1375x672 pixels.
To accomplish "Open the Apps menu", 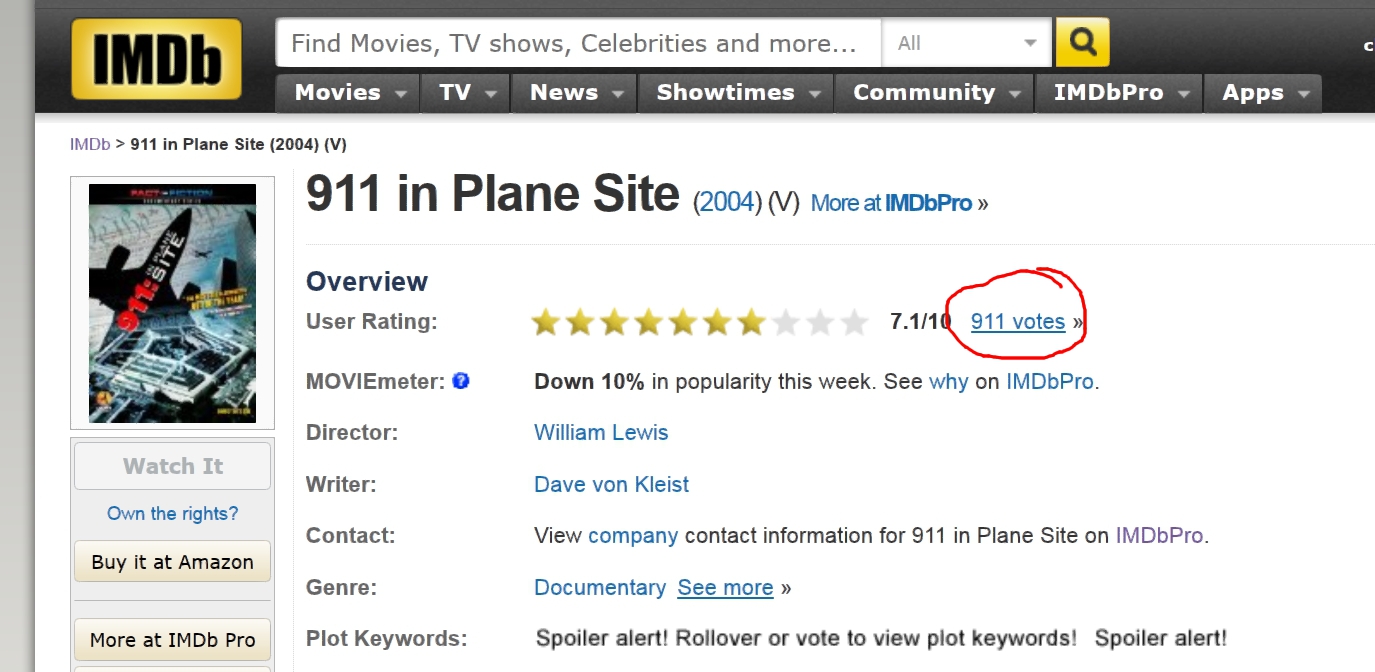I will click(1263, 93).
